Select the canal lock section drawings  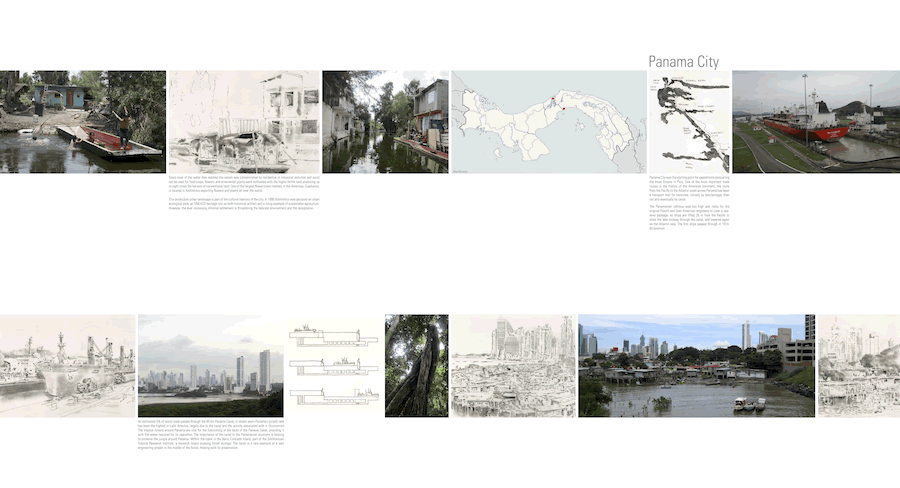point(334,366)
